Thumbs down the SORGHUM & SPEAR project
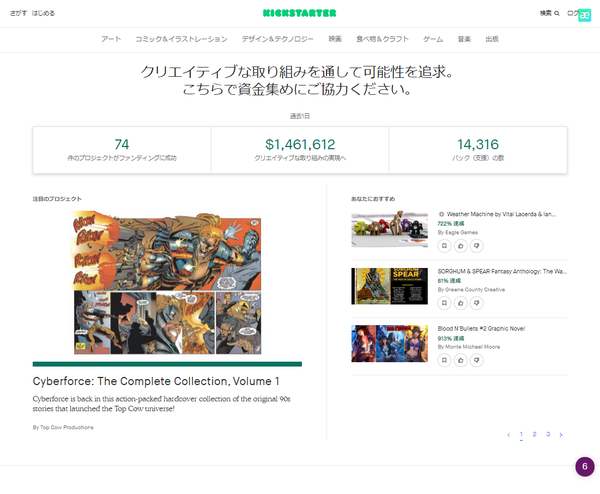Image resolution: width=600 pixels, height=494 pixels. pyautogui.click(x=477, y=303)
